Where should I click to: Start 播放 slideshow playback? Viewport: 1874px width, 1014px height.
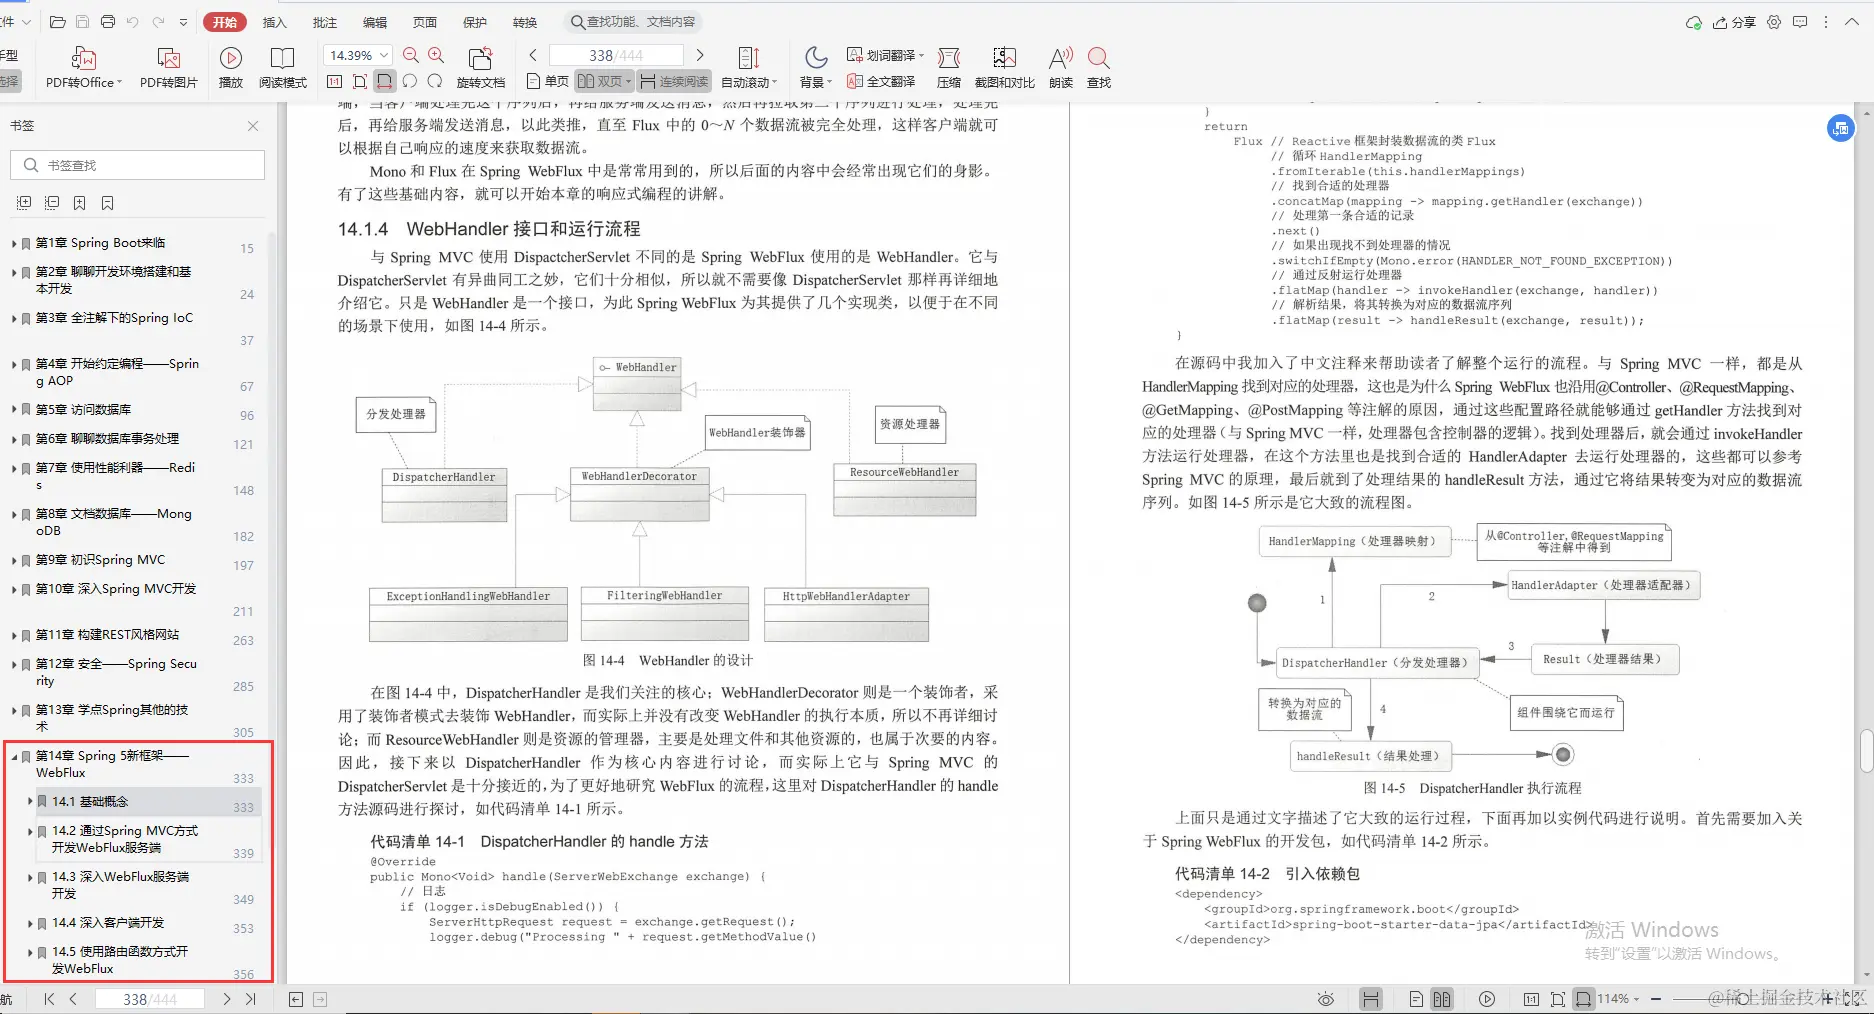[x=230, y=68]
